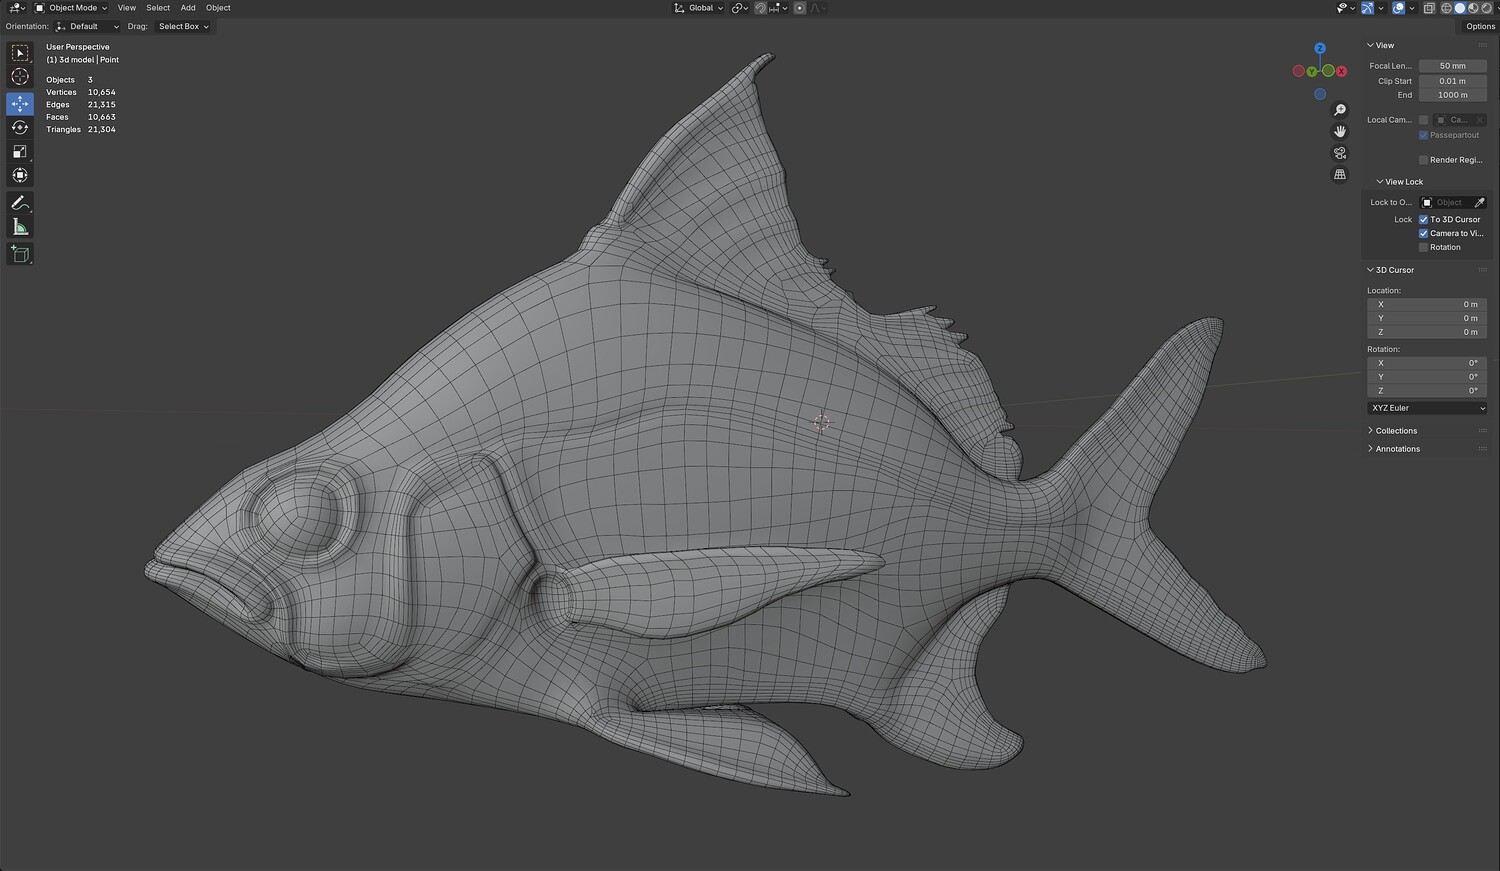Toggle X-ray mode

tap(1429, 8)
